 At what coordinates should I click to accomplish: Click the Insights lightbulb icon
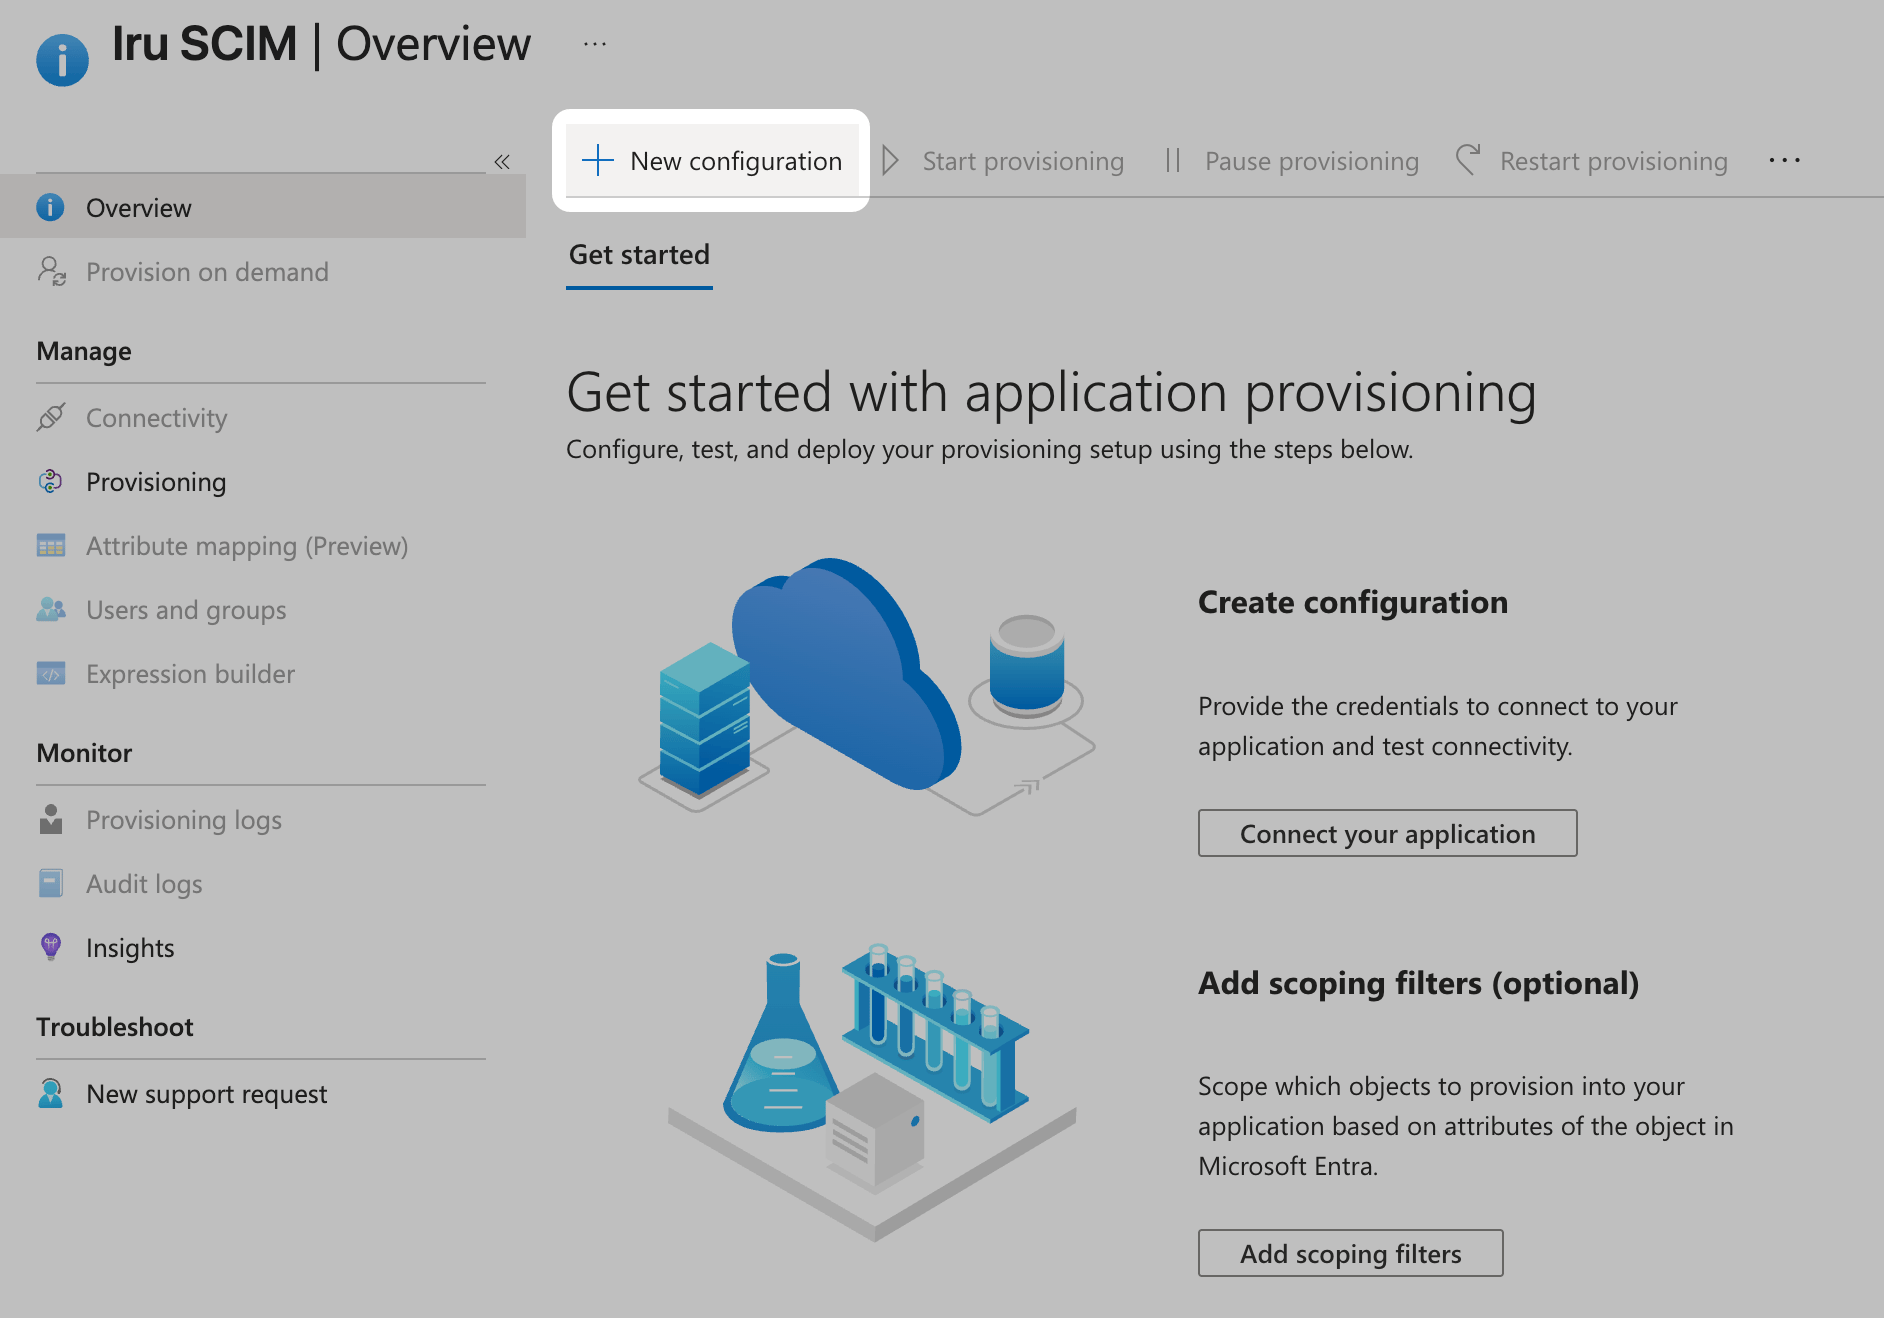(x=51, y=946)
